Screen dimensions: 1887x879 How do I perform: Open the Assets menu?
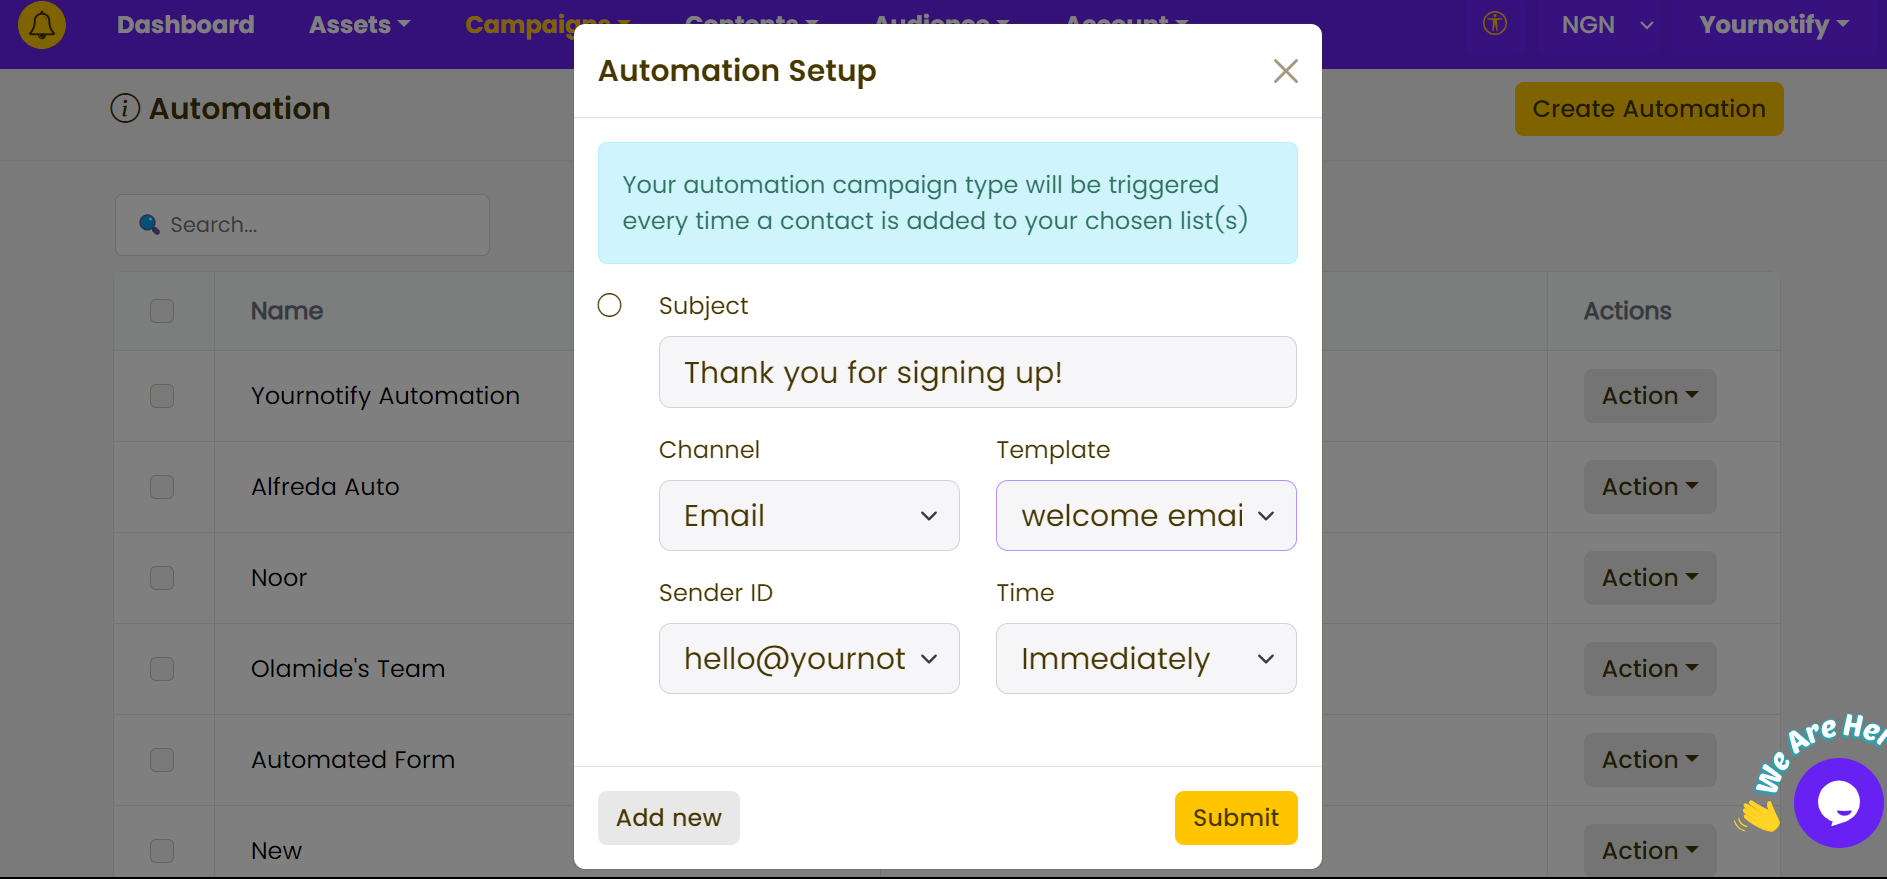tap(359, 25)
